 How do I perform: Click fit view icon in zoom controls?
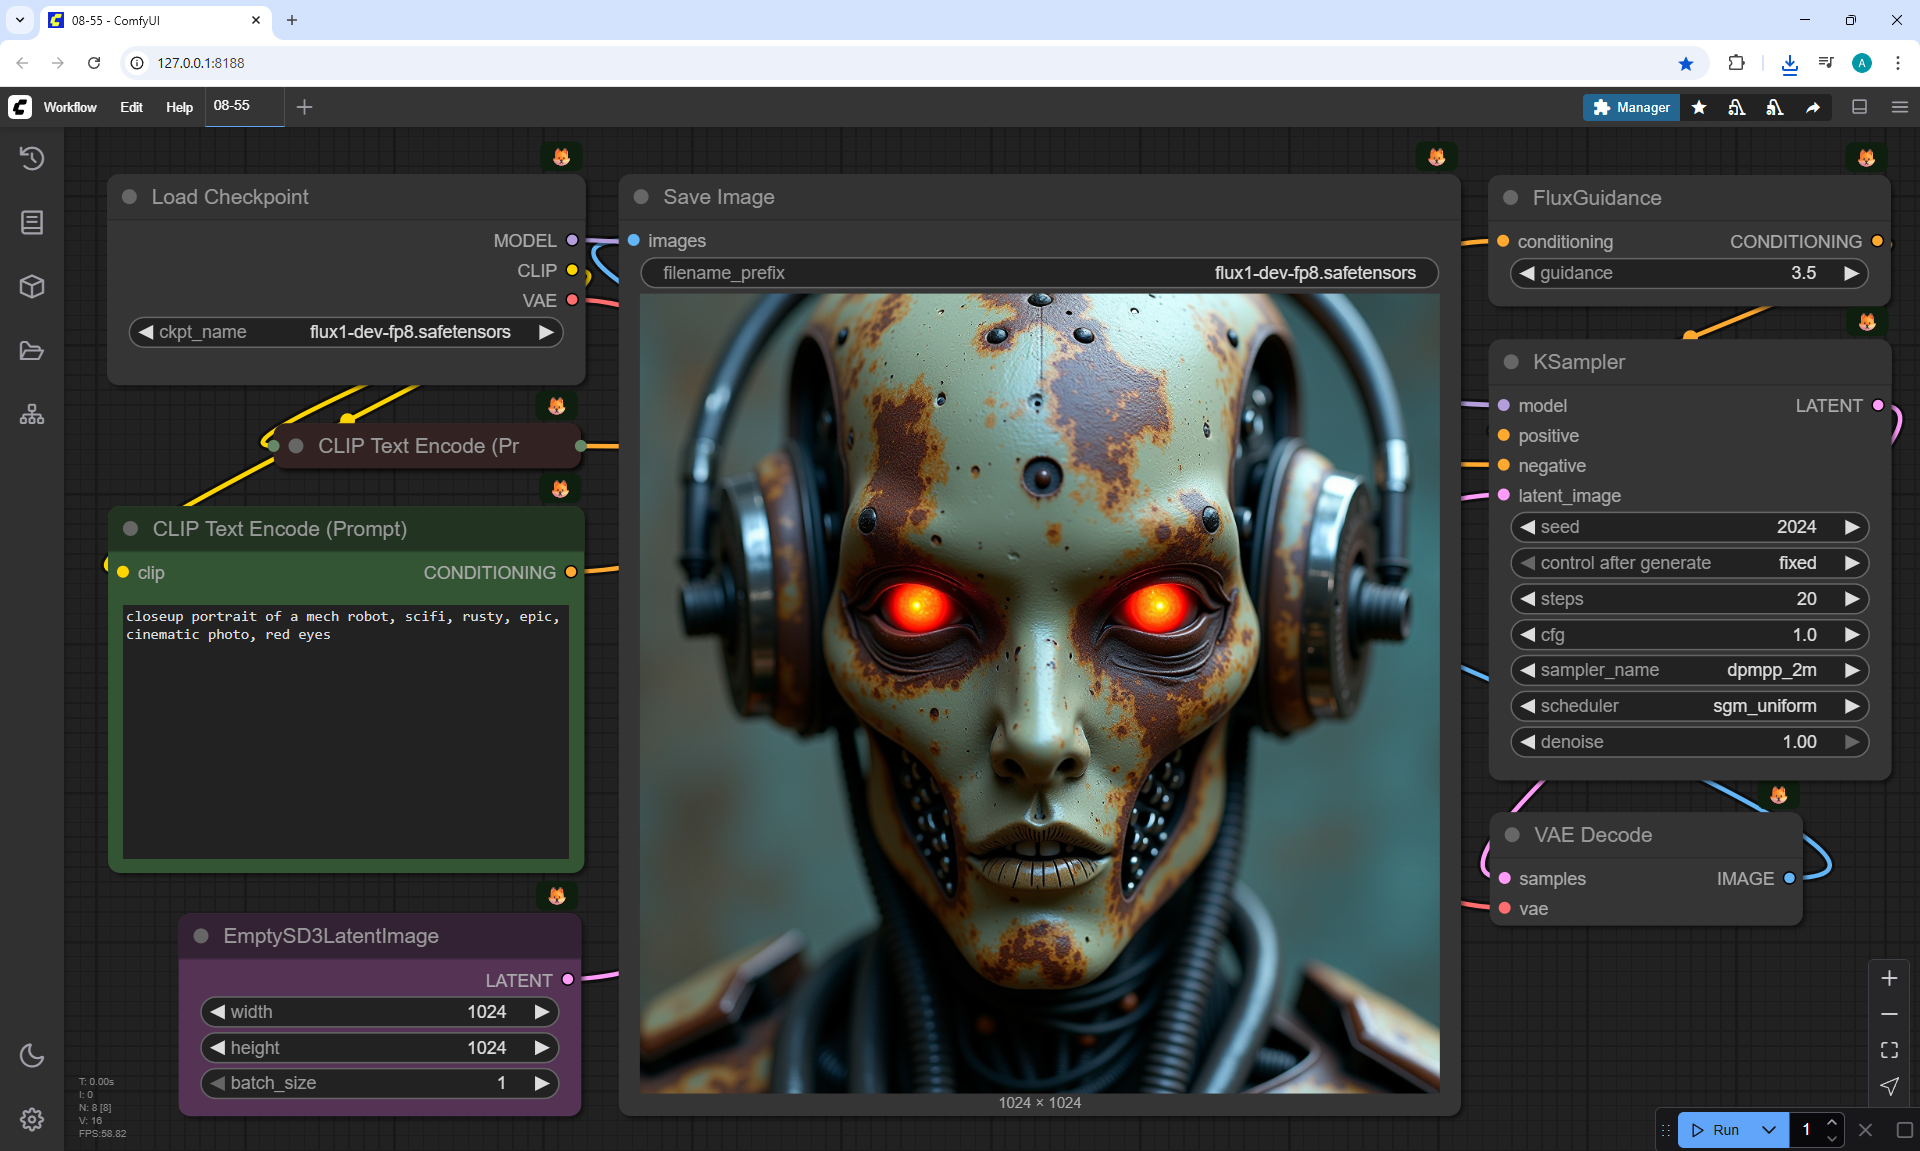[1889, 1050]
